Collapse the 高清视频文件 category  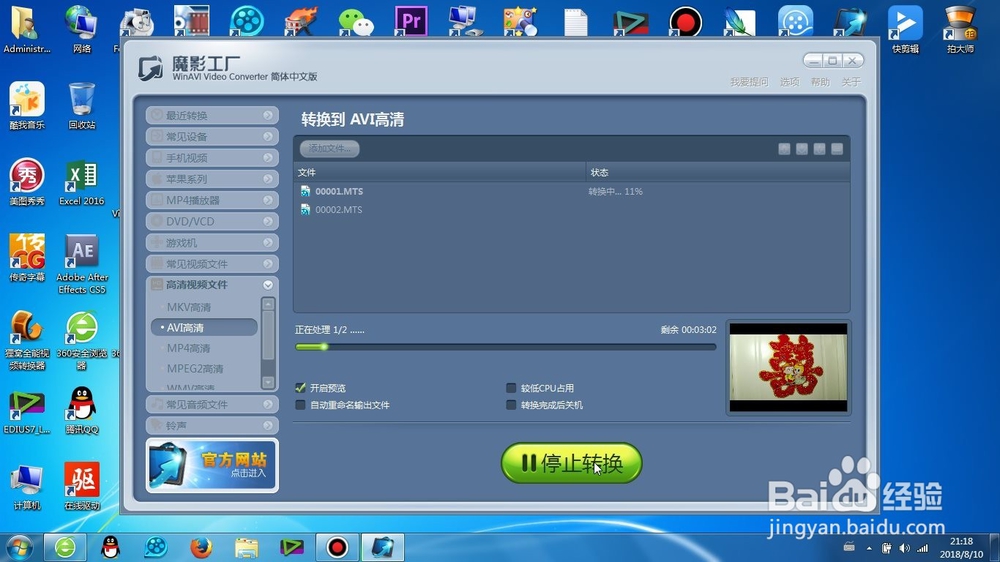212,285
